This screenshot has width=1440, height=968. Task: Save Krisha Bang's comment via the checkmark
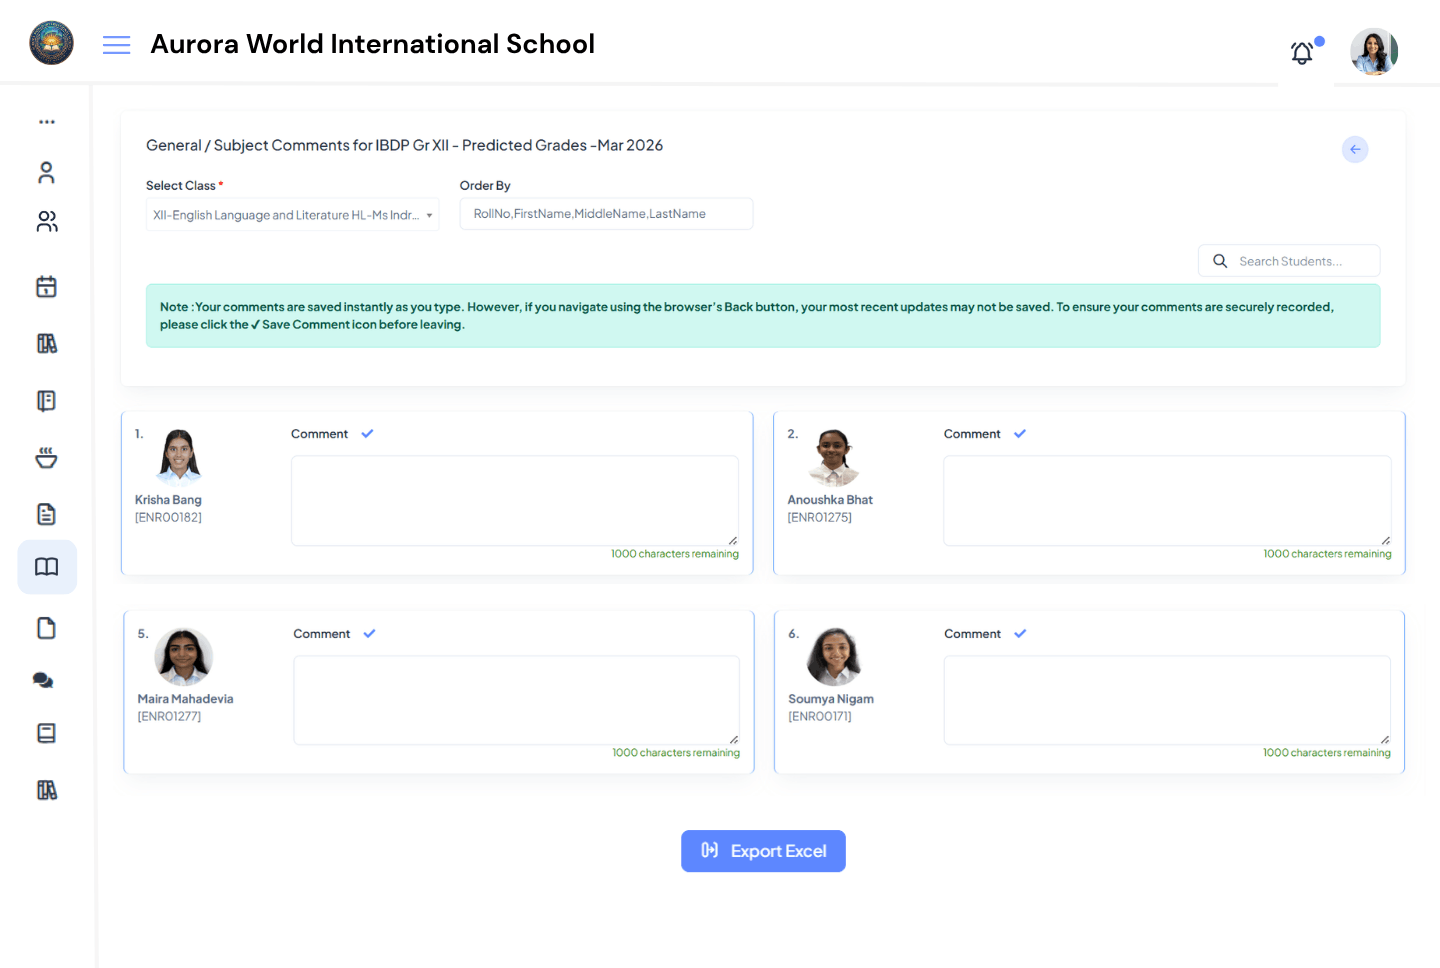(x=366, y=433)
